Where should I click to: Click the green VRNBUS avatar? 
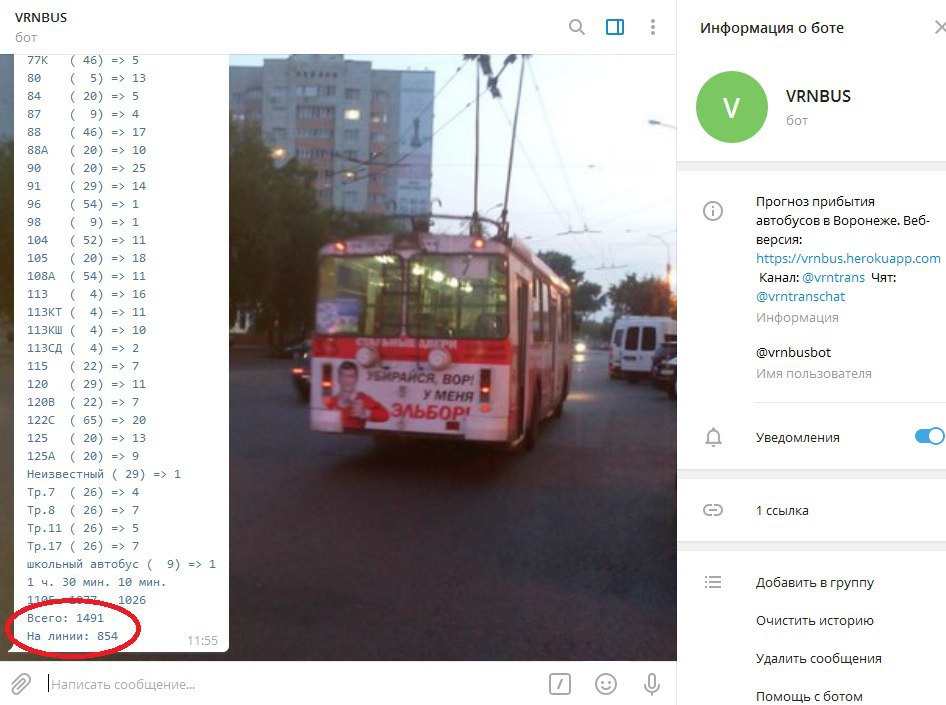pos(731,107)
